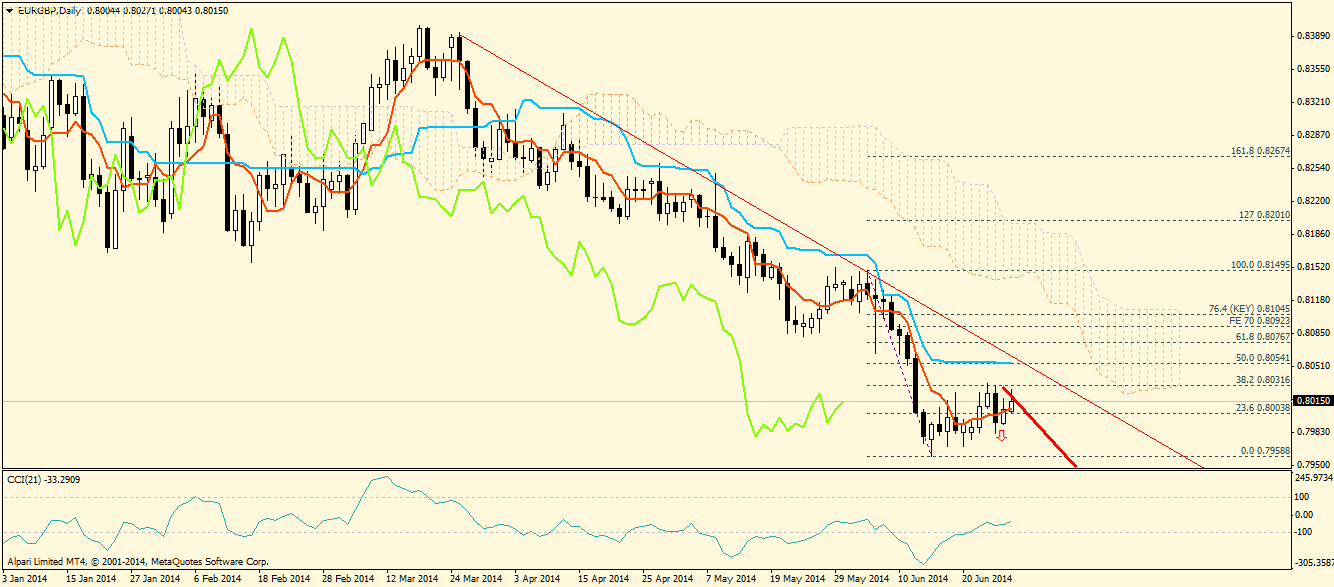Screen dimensions: 1334x587
Task: Click the 15 Jan 2014 date label
Action: tap(91, 579)
